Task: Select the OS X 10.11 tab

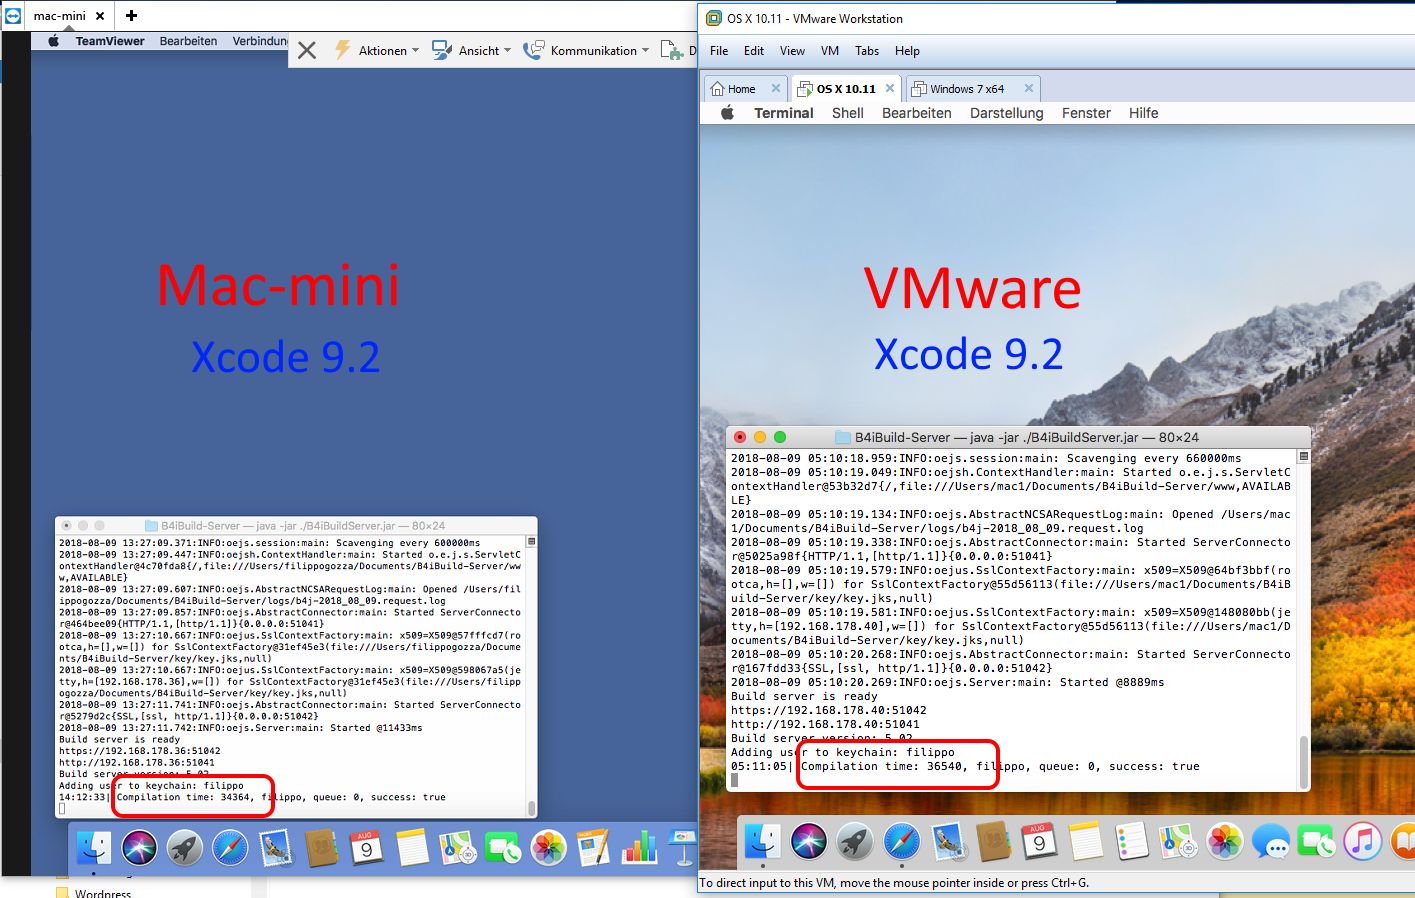Action: pos(845,89)
